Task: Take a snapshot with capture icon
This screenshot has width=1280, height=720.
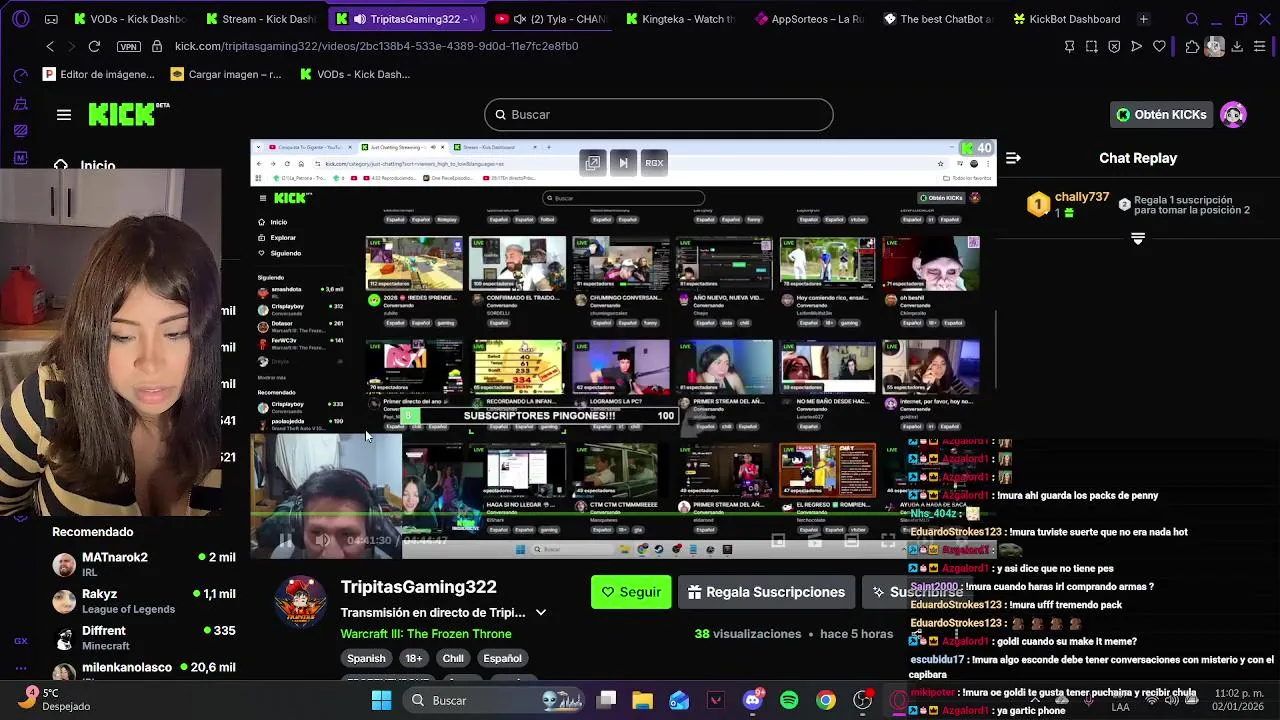Action: pyautogui.click(x=1091, y=46)
